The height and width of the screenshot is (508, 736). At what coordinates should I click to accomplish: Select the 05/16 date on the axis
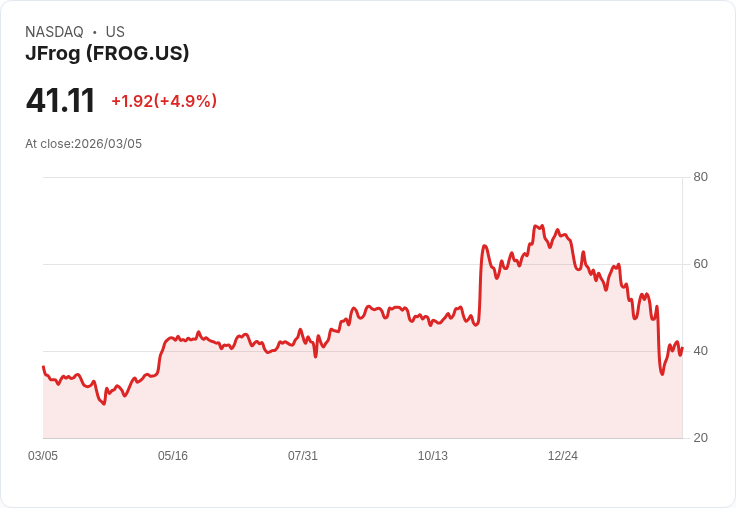pos(173,456)
